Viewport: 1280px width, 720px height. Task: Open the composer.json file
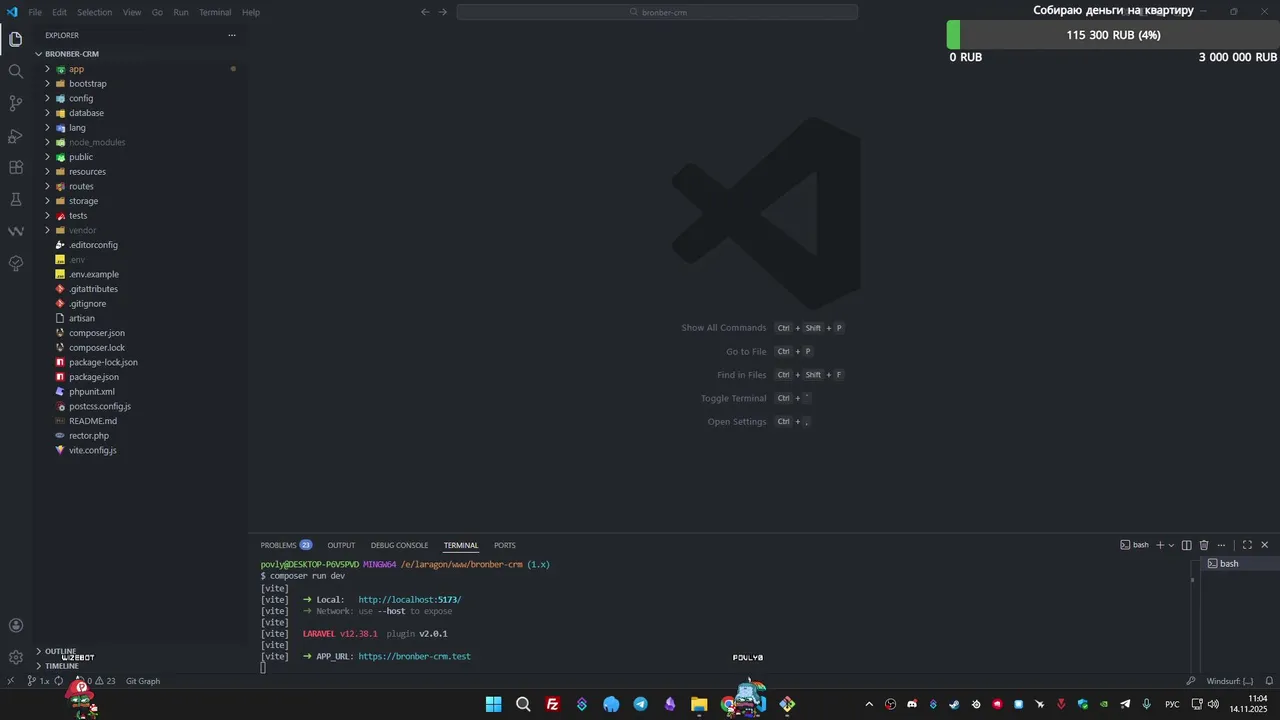coord(97,333)
